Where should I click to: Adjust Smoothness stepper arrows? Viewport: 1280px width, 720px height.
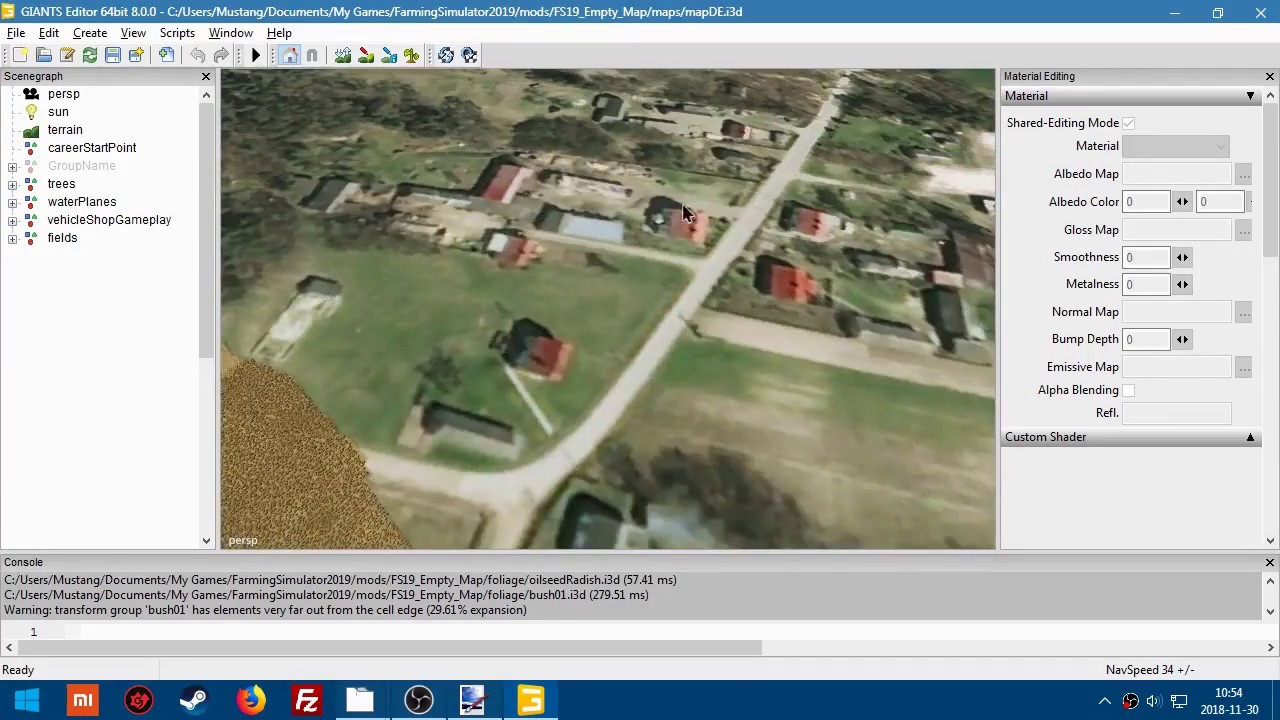[1182, 257]
